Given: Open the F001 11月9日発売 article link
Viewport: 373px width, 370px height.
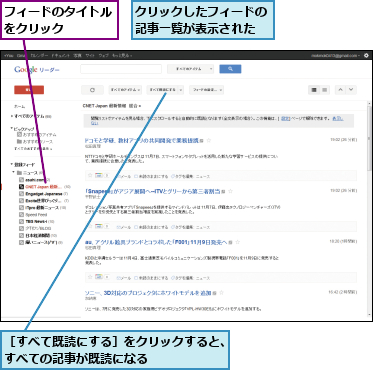Looking at the screenshot, I should coord(156,242).
